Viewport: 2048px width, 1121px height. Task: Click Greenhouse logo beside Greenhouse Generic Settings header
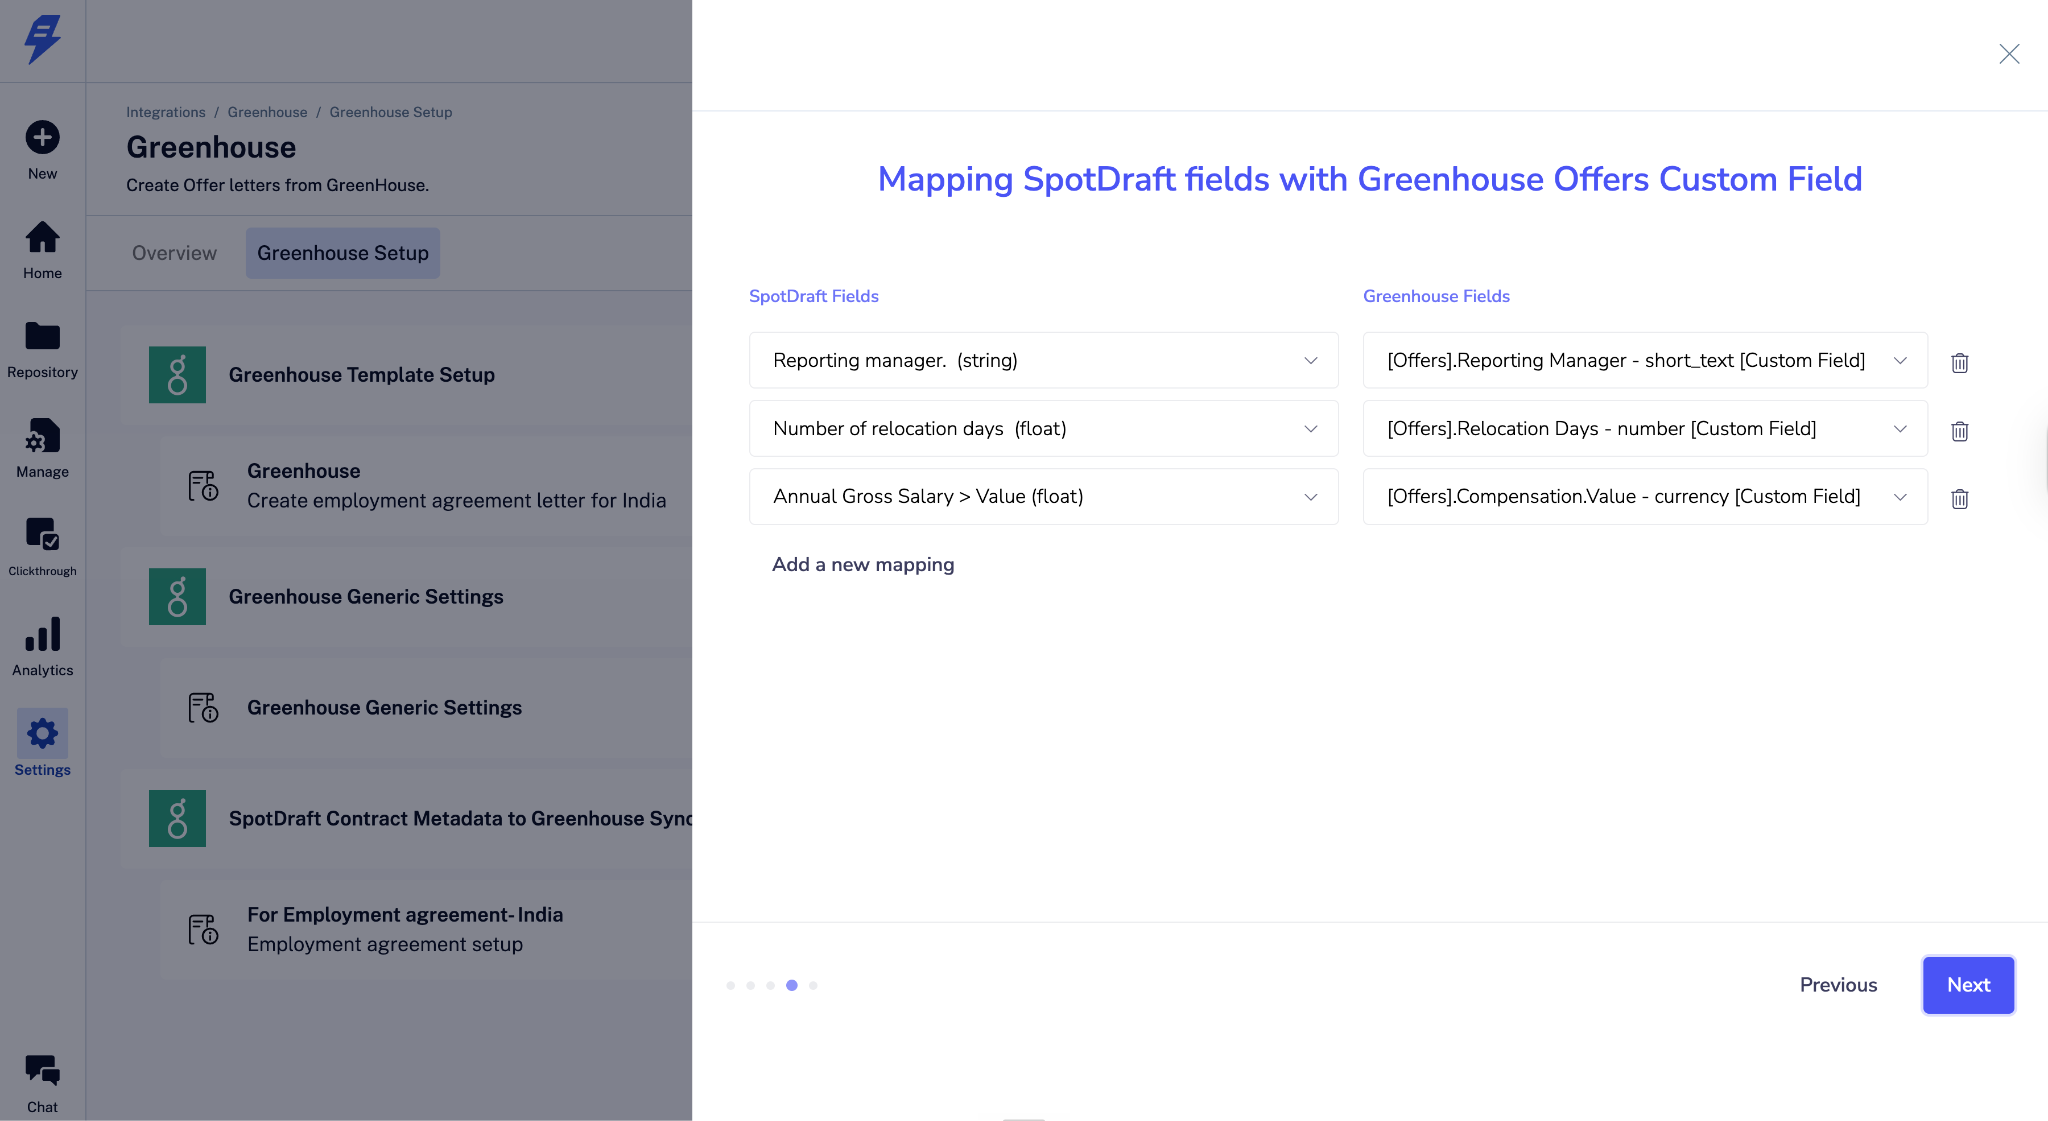pos(177,597)
